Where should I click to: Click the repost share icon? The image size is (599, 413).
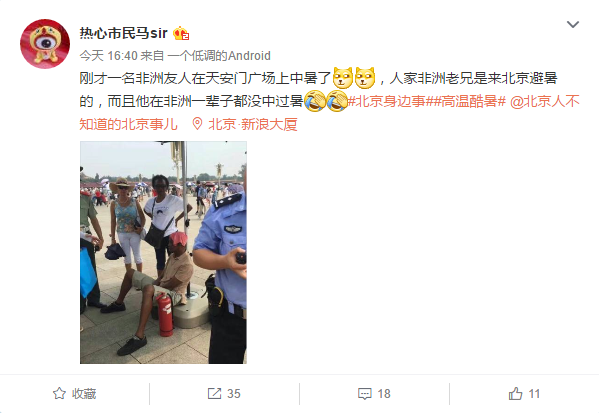click(214, 394)
